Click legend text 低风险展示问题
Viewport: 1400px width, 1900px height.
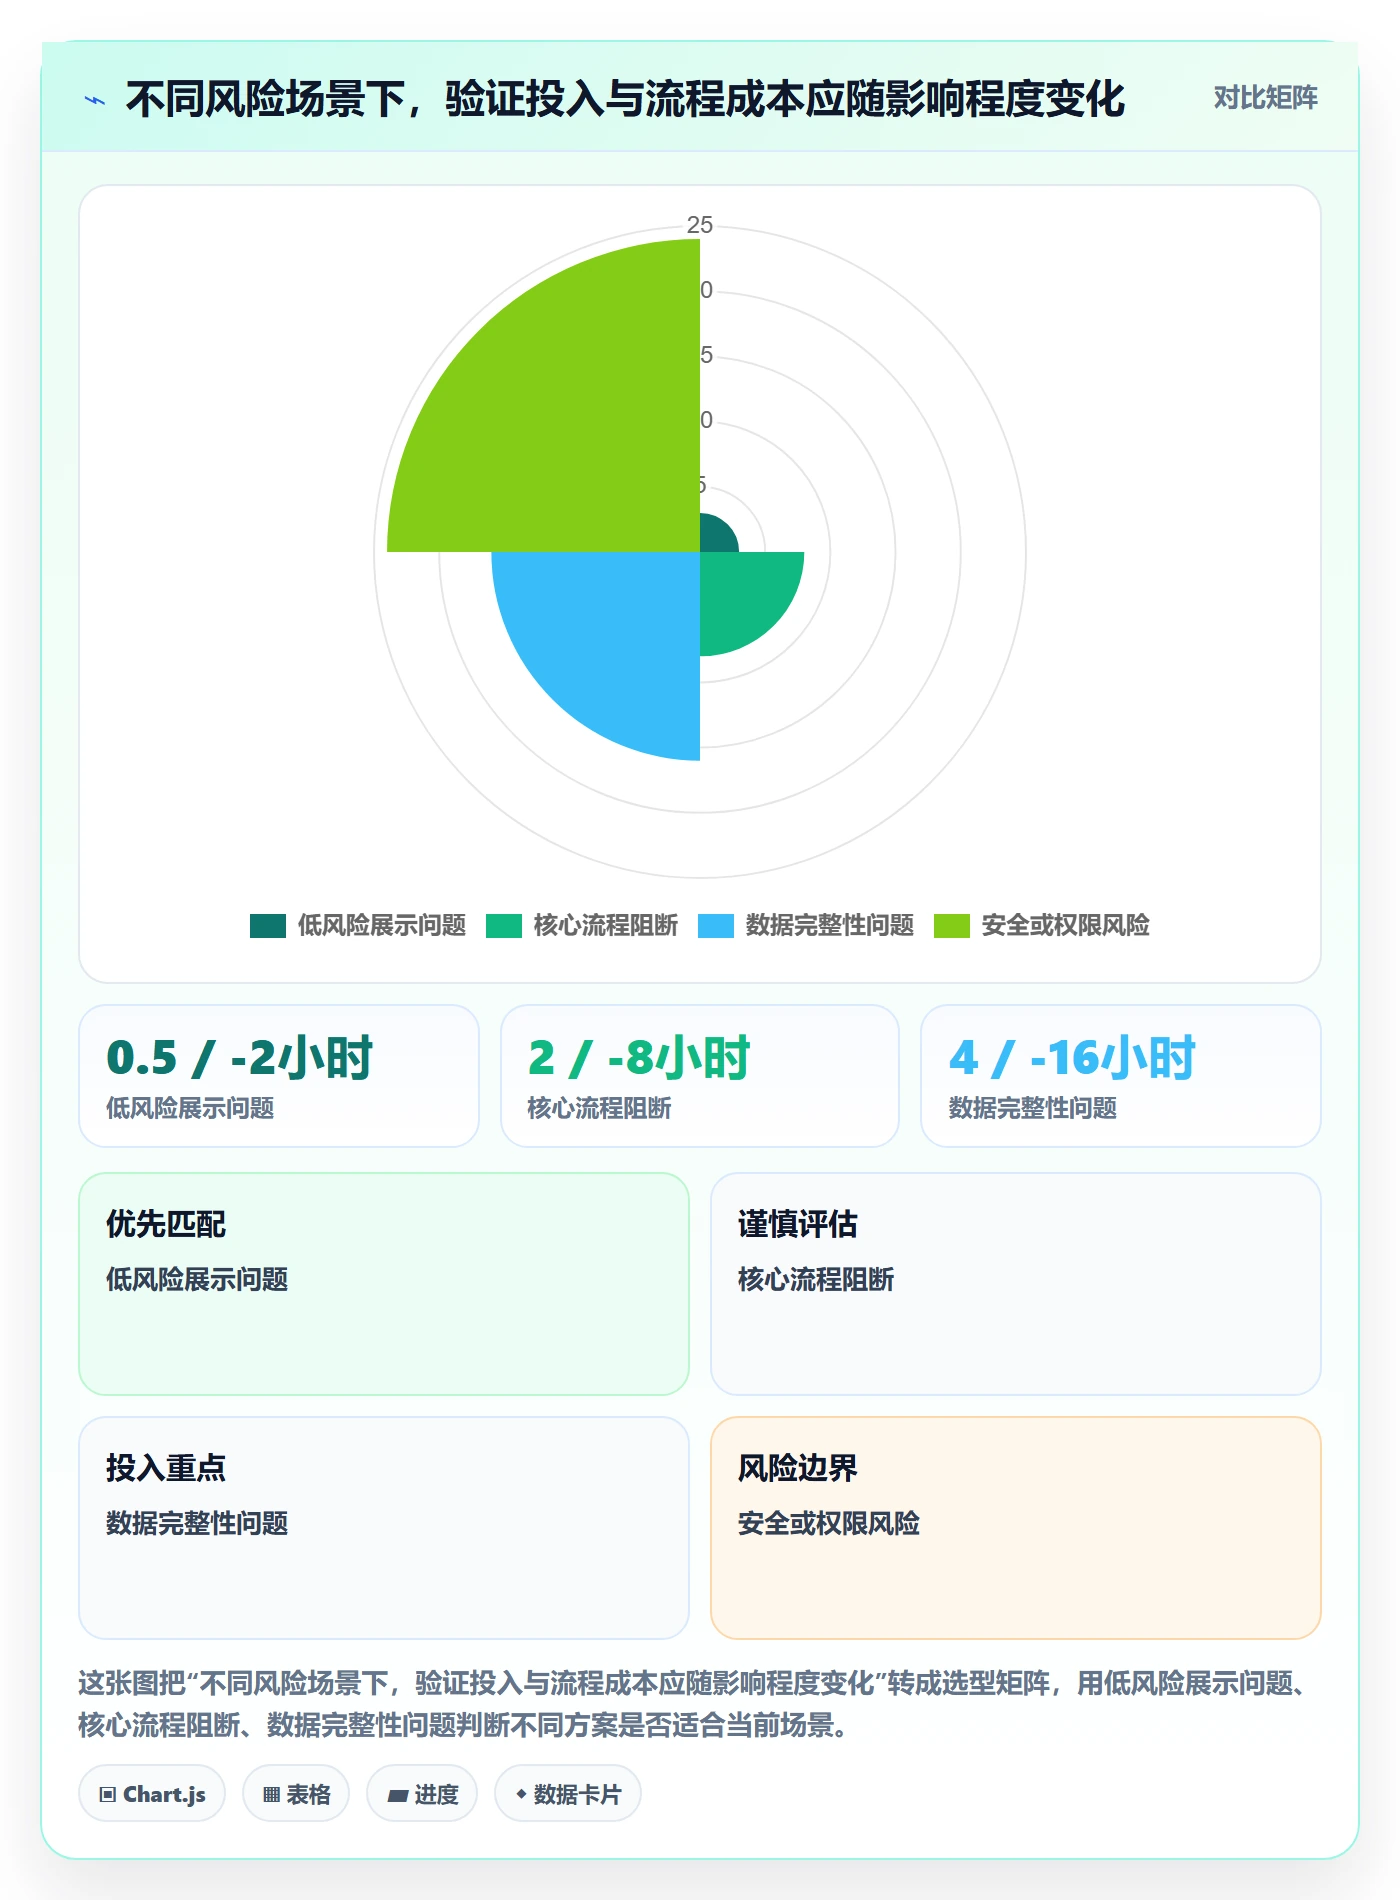(x=382, y=926)
